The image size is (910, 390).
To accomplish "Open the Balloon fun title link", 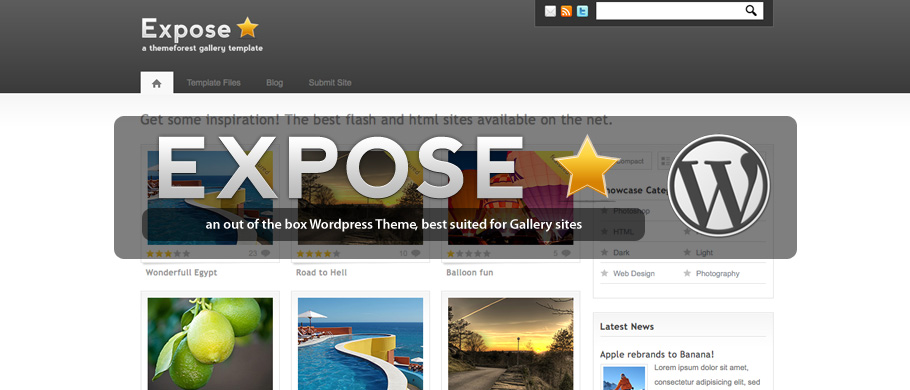I will tap(470, 272).
